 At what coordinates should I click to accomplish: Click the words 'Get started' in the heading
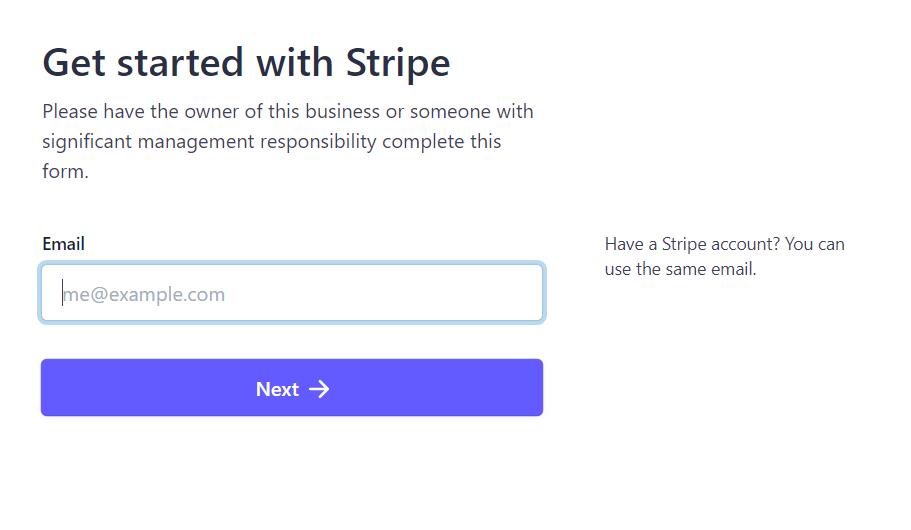click(x=143, y=62)
